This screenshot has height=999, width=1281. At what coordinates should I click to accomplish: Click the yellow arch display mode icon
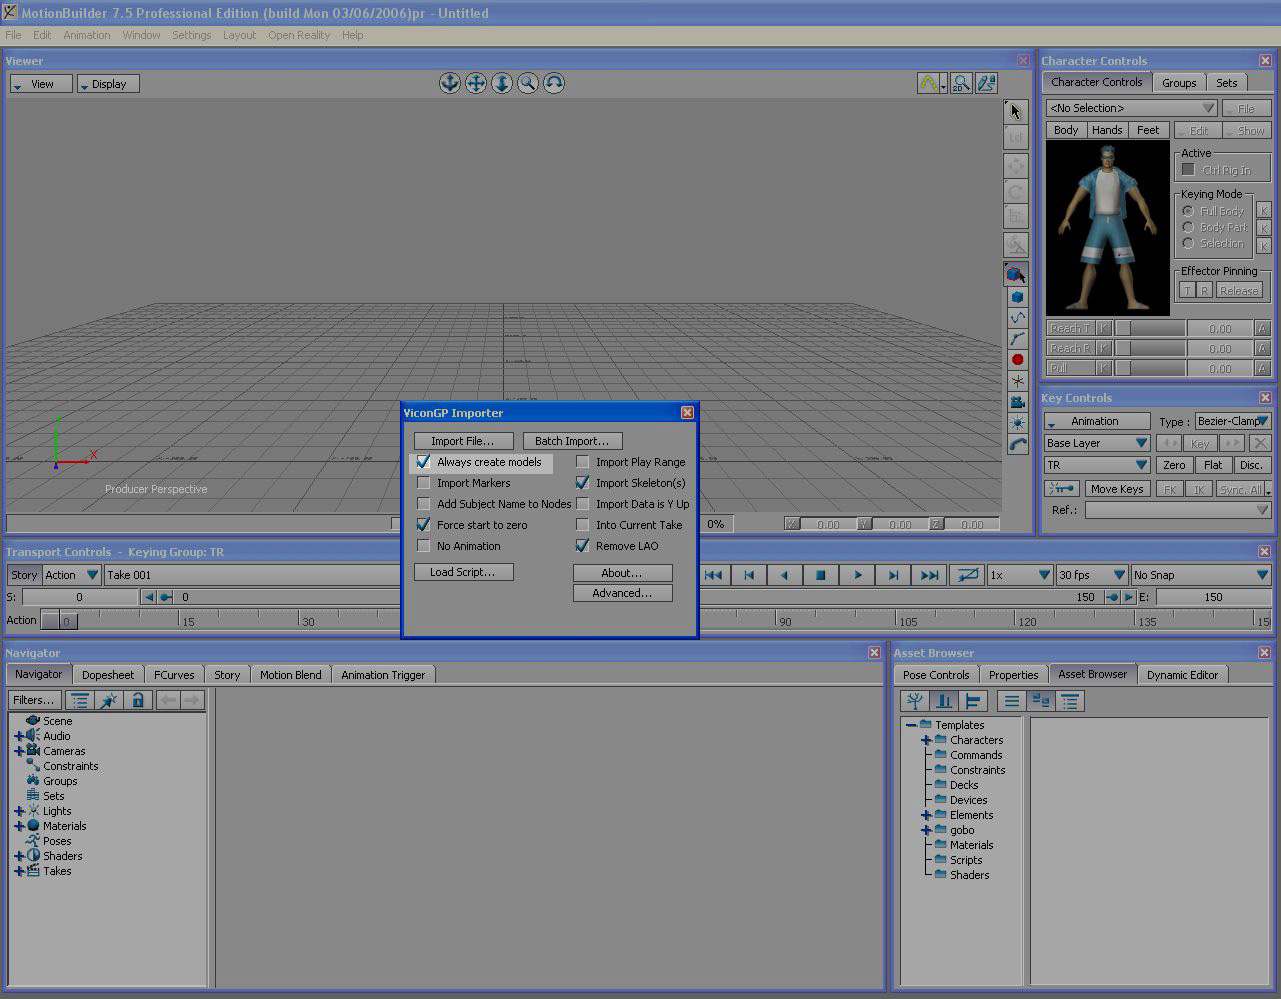[929, 84]
